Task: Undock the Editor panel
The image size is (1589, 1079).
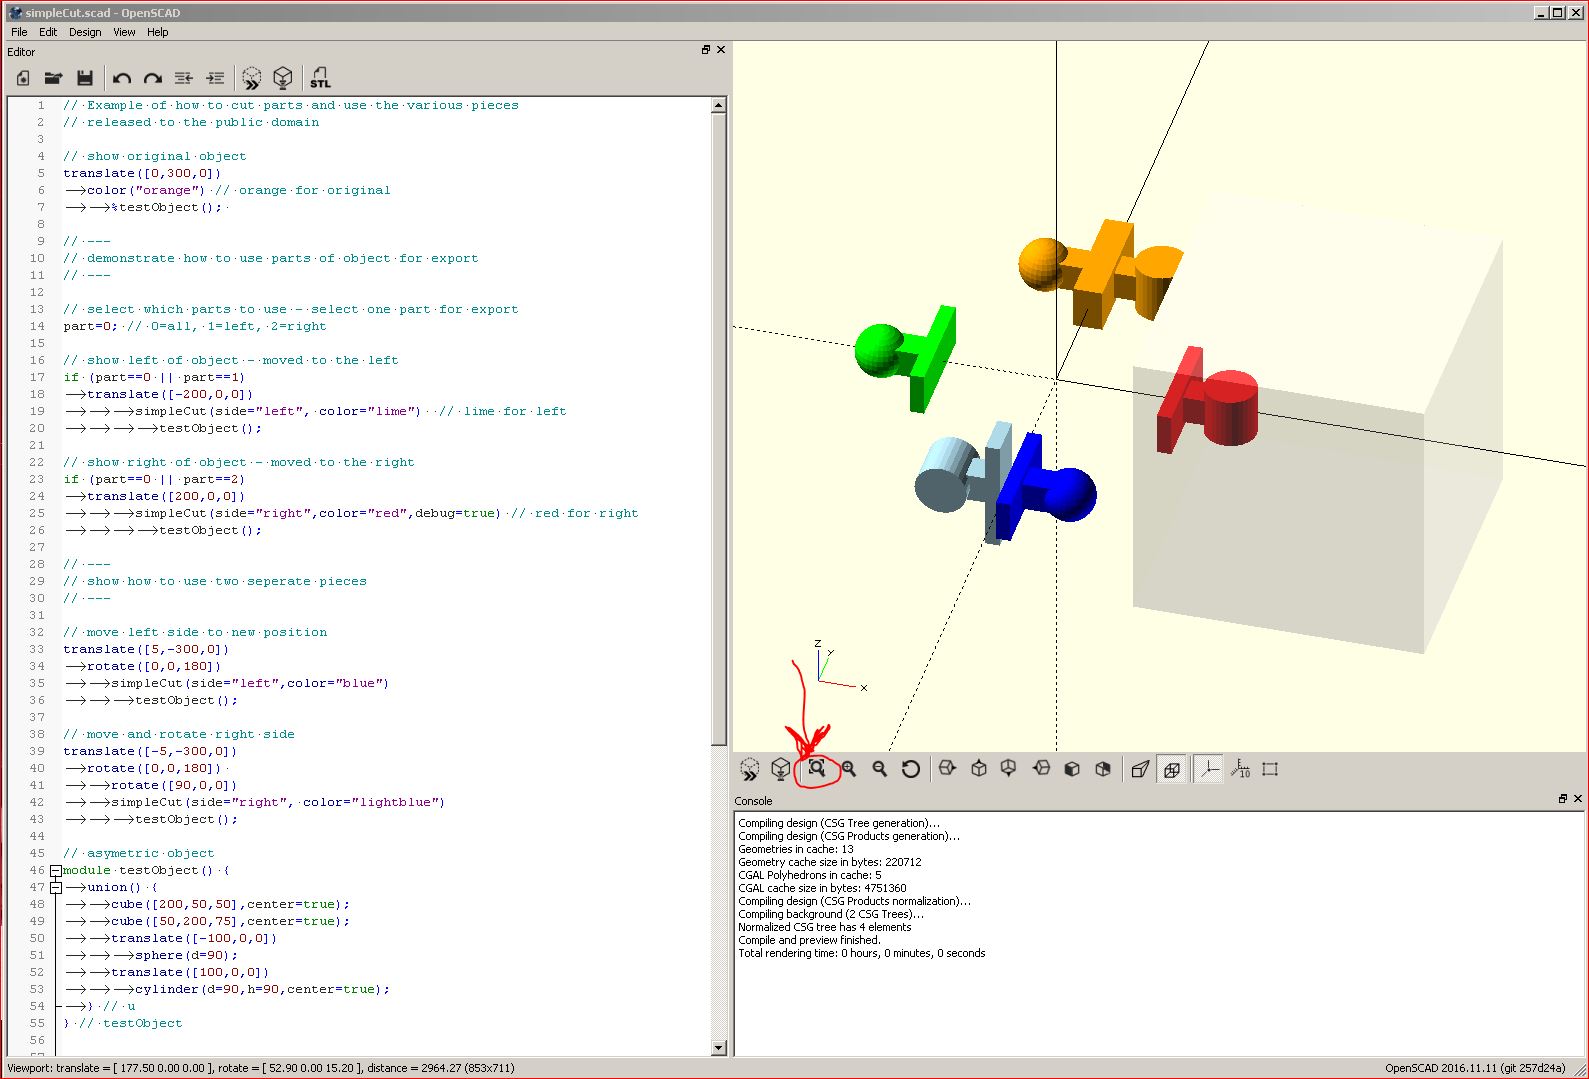Action: (705, 50)
